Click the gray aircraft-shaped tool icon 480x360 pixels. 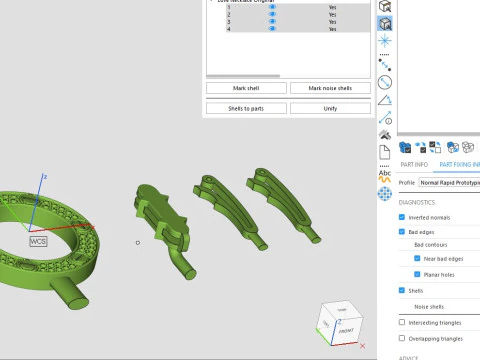pyautogui.click(x=385, y=135)
